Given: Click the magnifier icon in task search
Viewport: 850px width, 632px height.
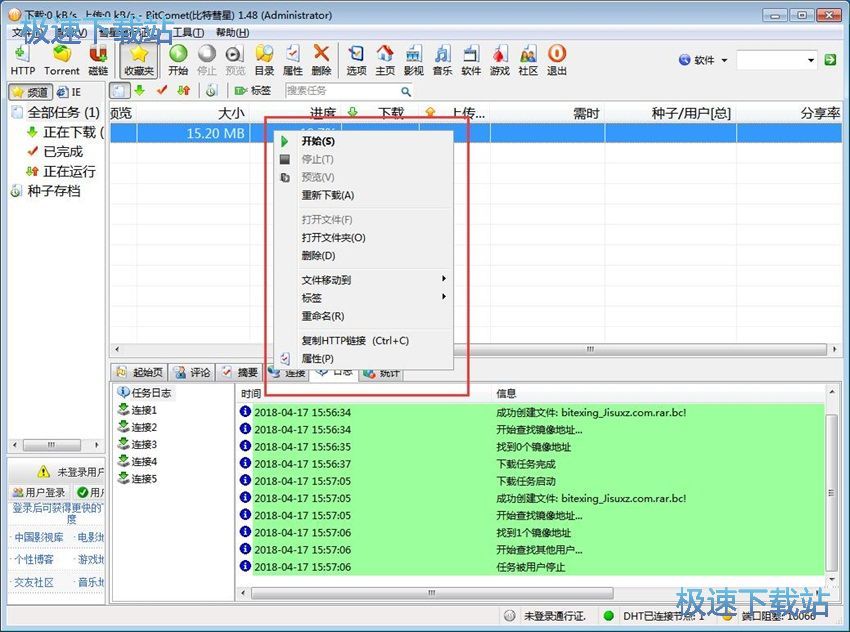Looking at the screenshot, I should tap(405, 92).
